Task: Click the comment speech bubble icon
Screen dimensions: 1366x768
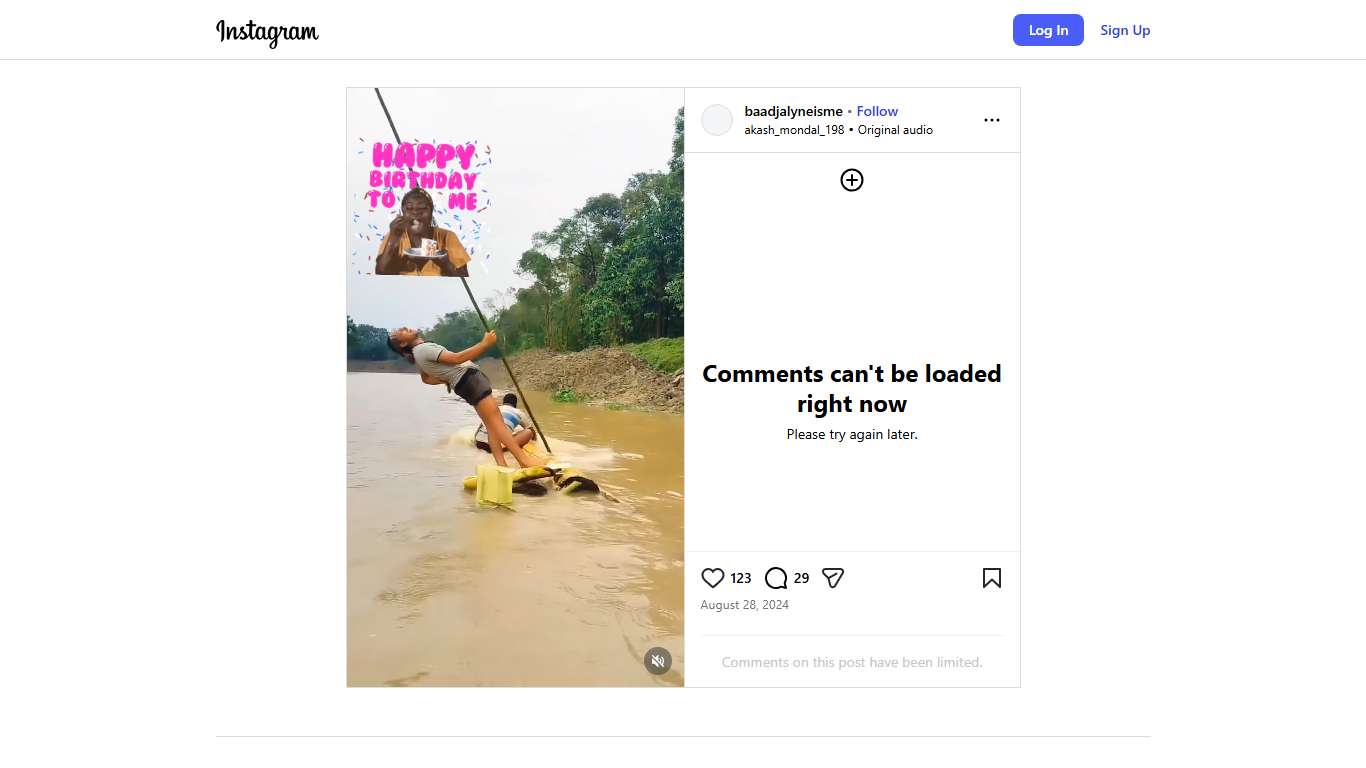Action: pyautogui.click(x=776, y=578)
